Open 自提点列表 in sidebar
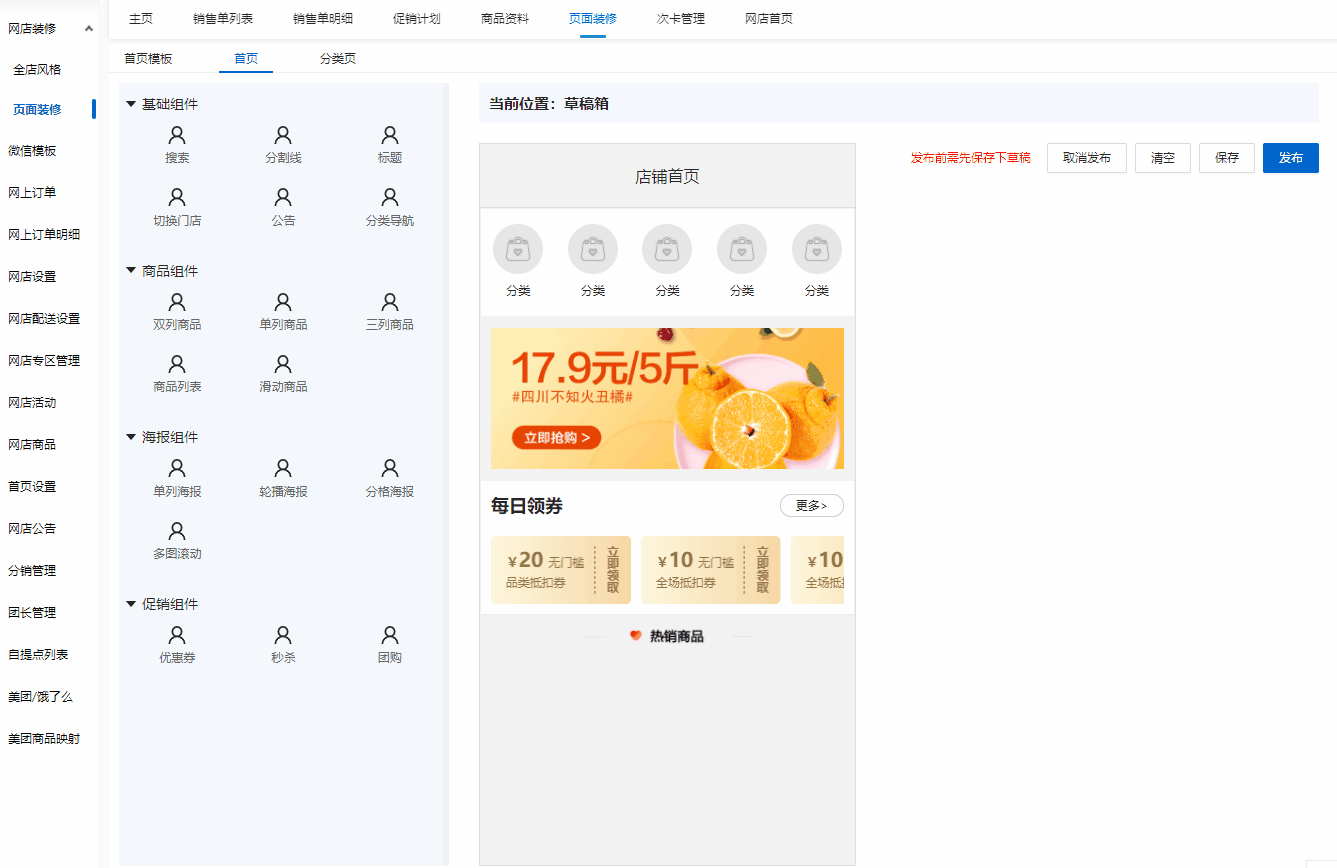The height and width of the screenshot is (868, 1337). click(x=38, y=655)
